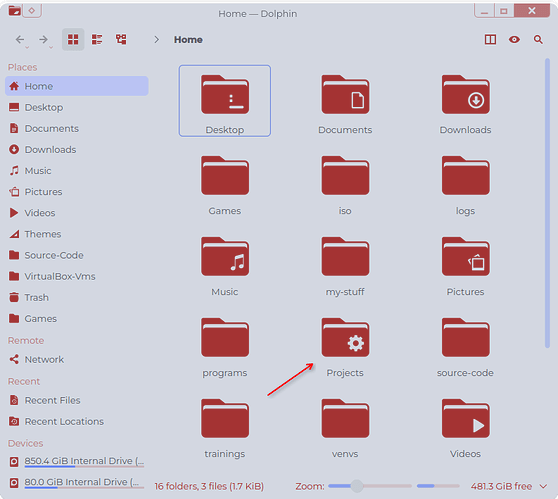Click the Home breadcrumb label
Viewport: 558px width, 499px height.
[x=188, y=40]
